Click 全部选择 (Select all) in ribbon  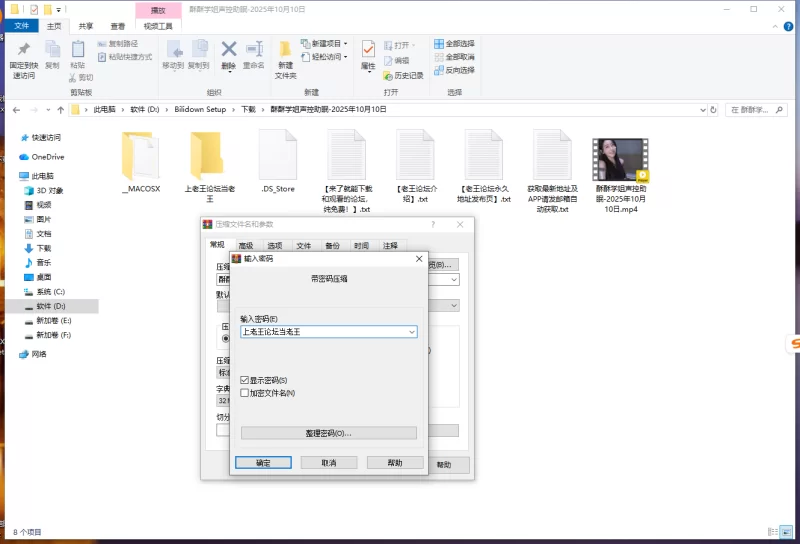454,44
